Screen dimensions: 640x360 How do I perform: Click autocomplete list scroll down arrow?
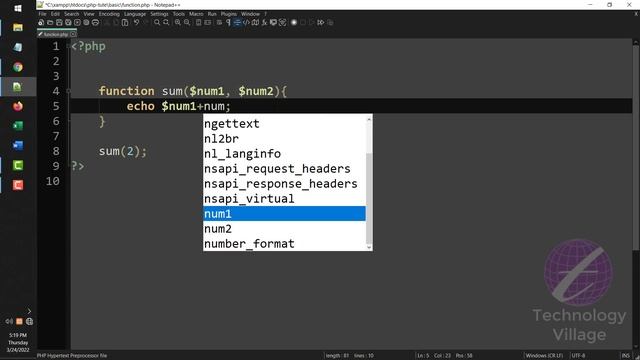pos(369,247)
